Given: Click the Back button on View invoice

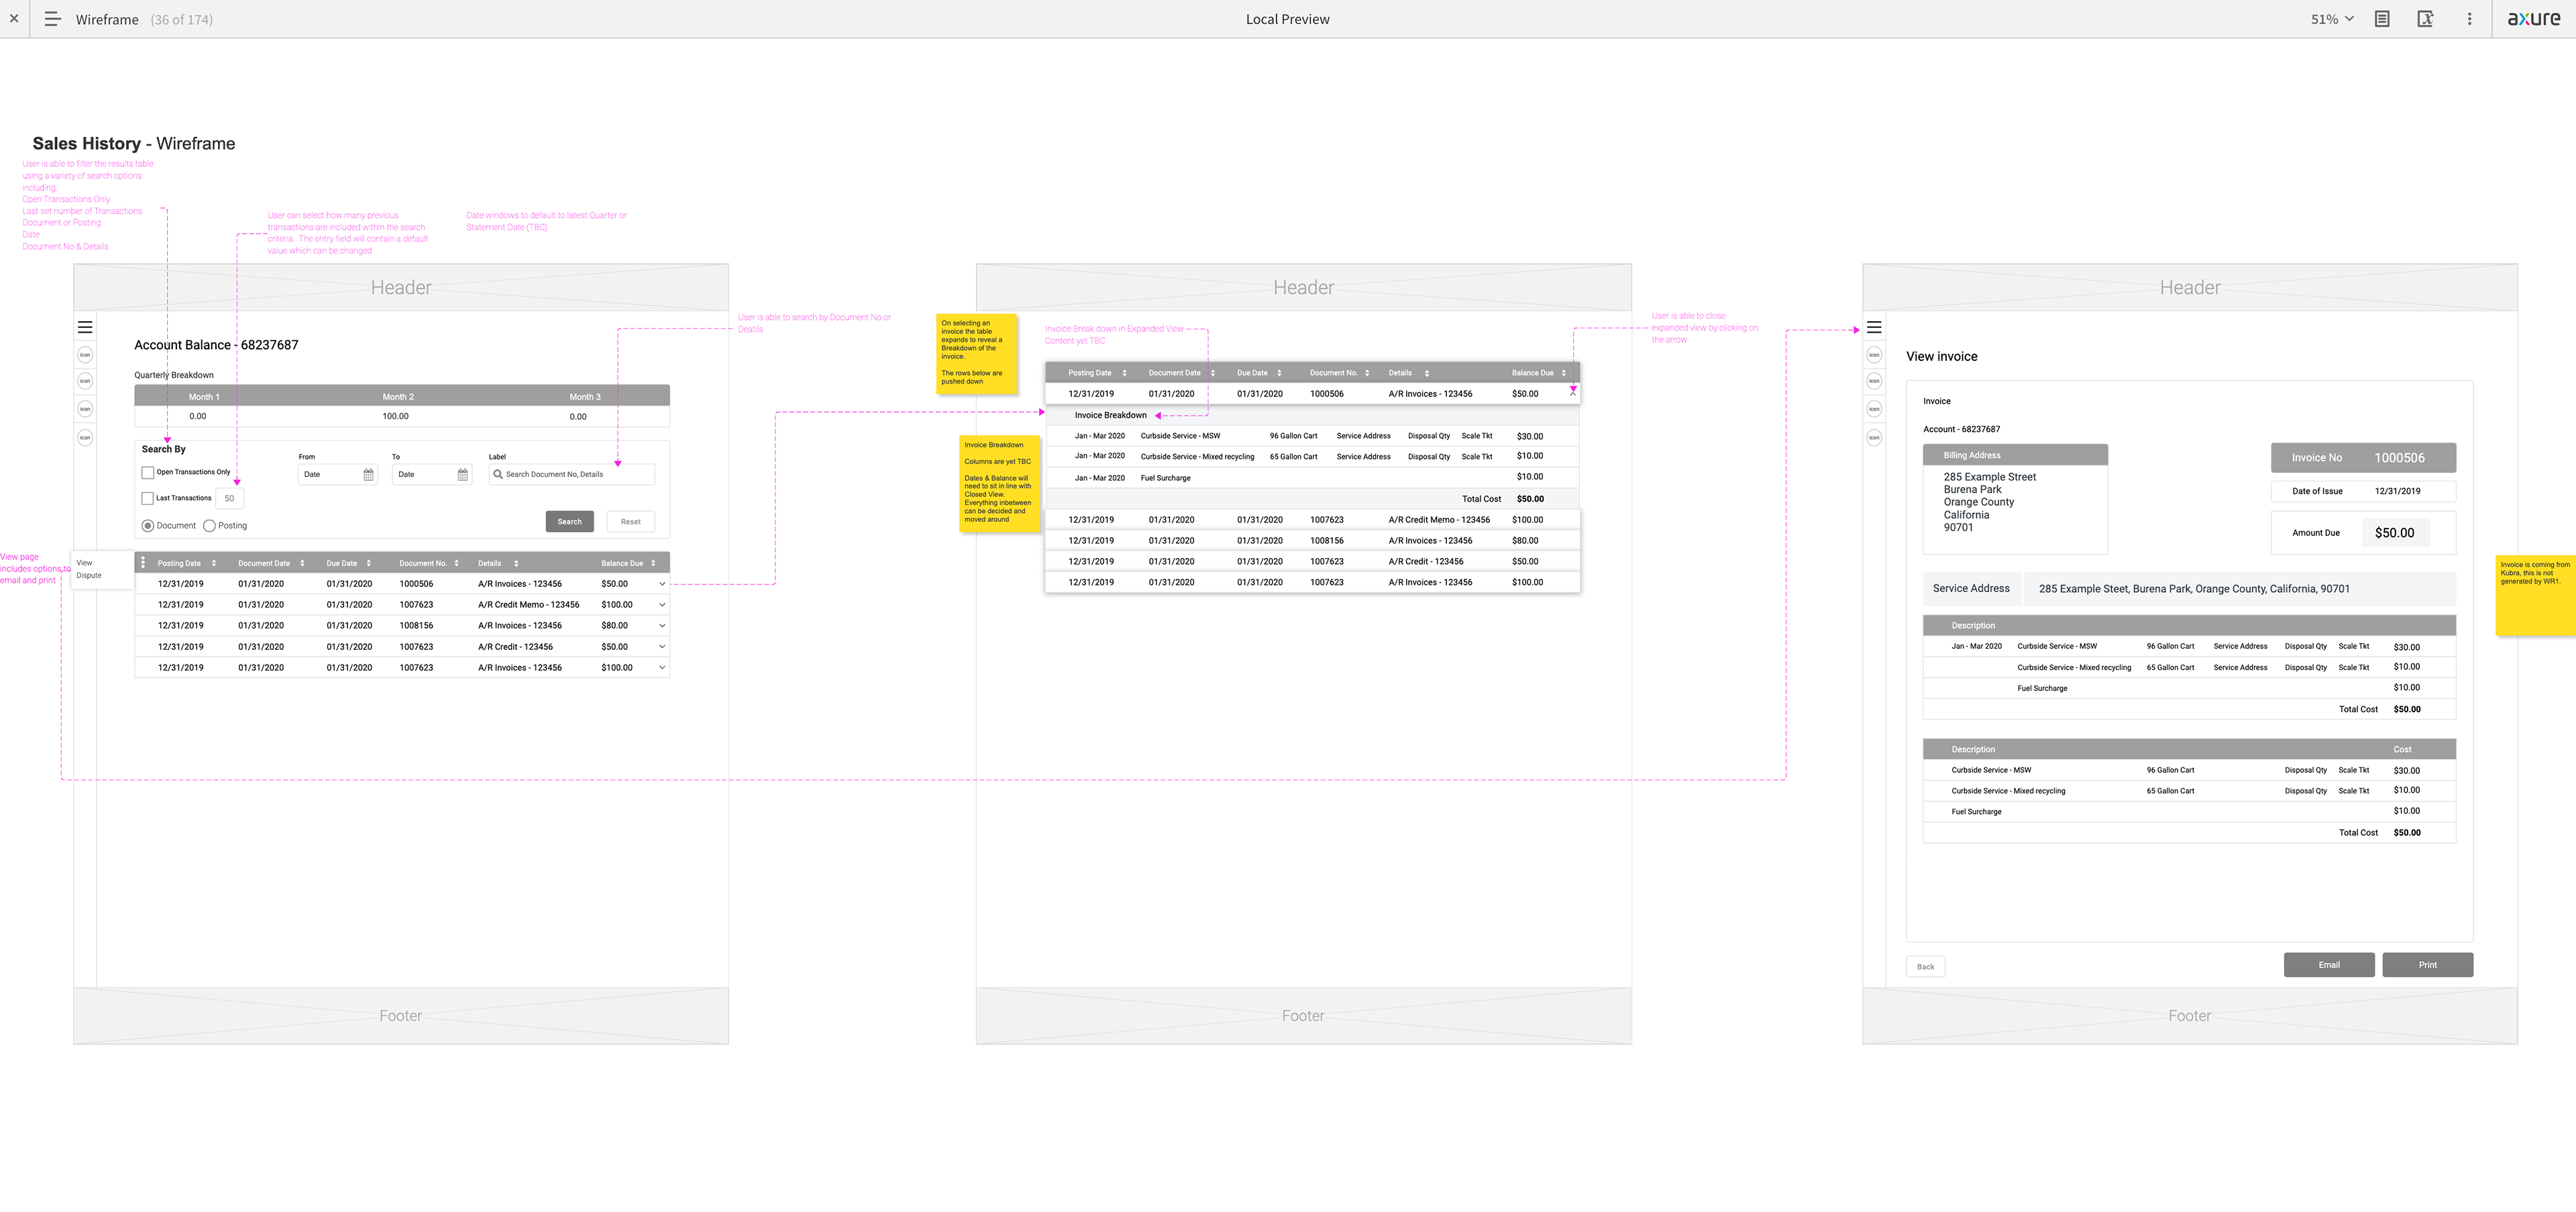Looking at the screenshot, I should click(1925, 967).
